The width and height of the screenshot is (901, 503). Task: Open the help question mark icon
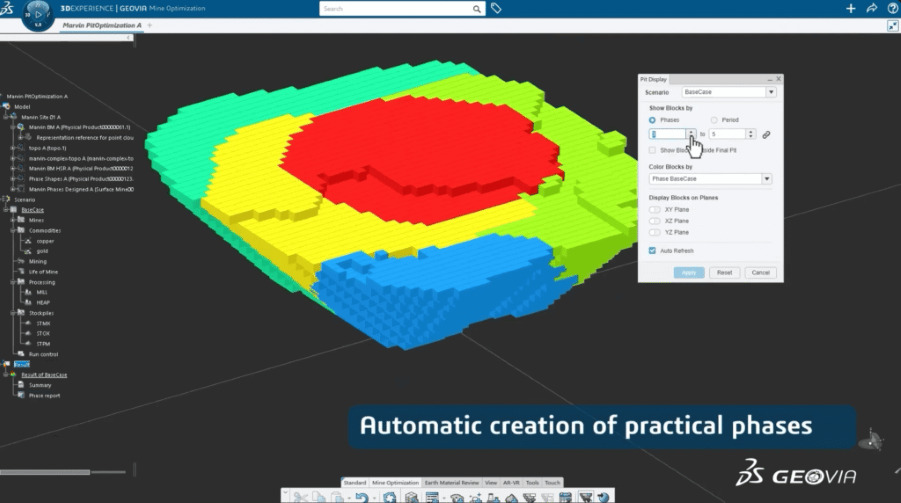(890, 8)
